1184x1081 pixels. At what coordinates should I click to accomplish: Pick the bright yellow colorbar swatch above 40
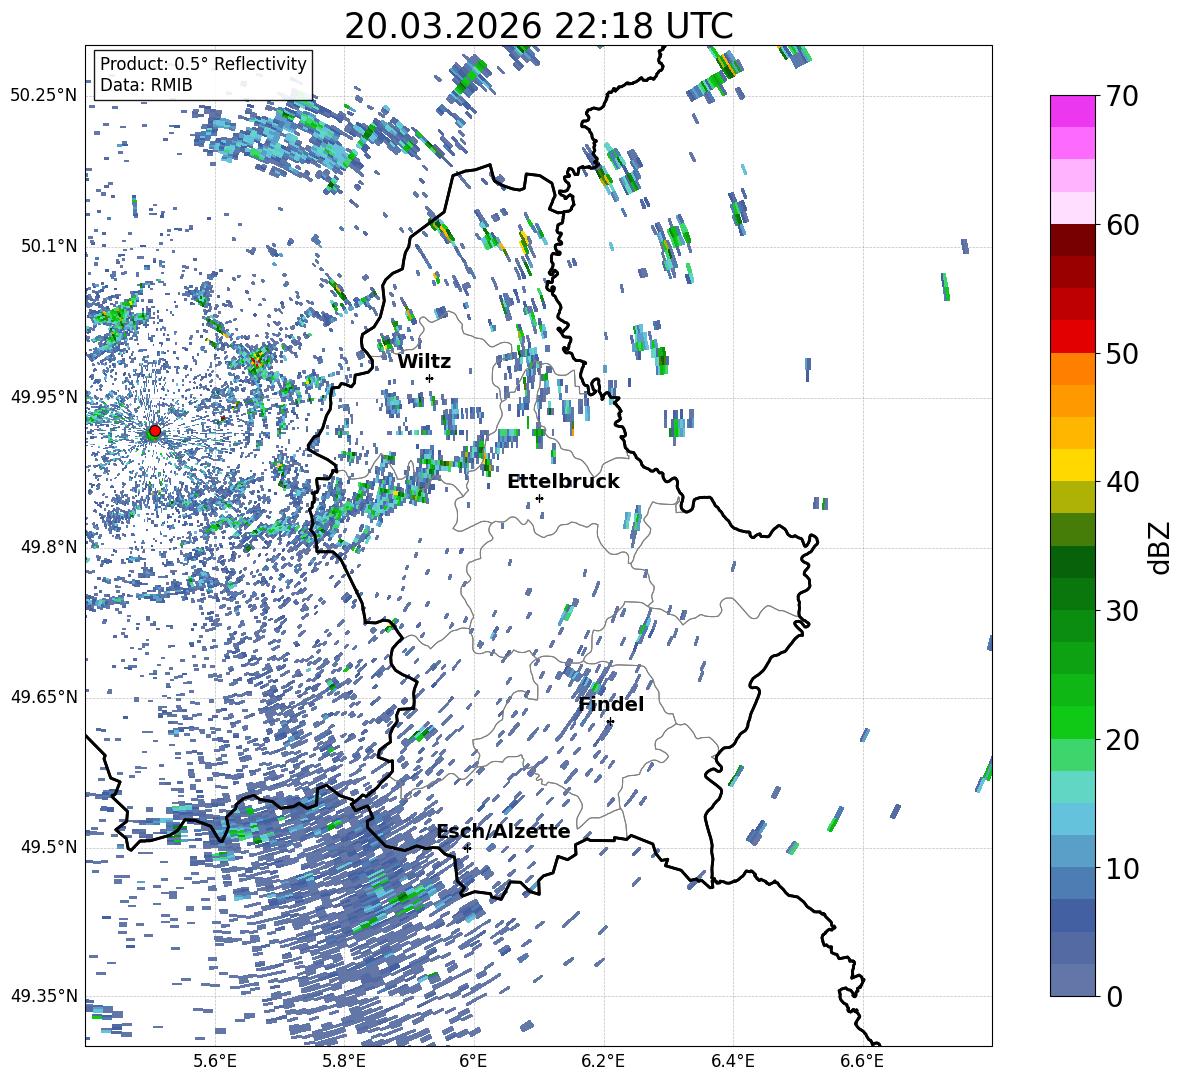click(x=1072, y=464)
